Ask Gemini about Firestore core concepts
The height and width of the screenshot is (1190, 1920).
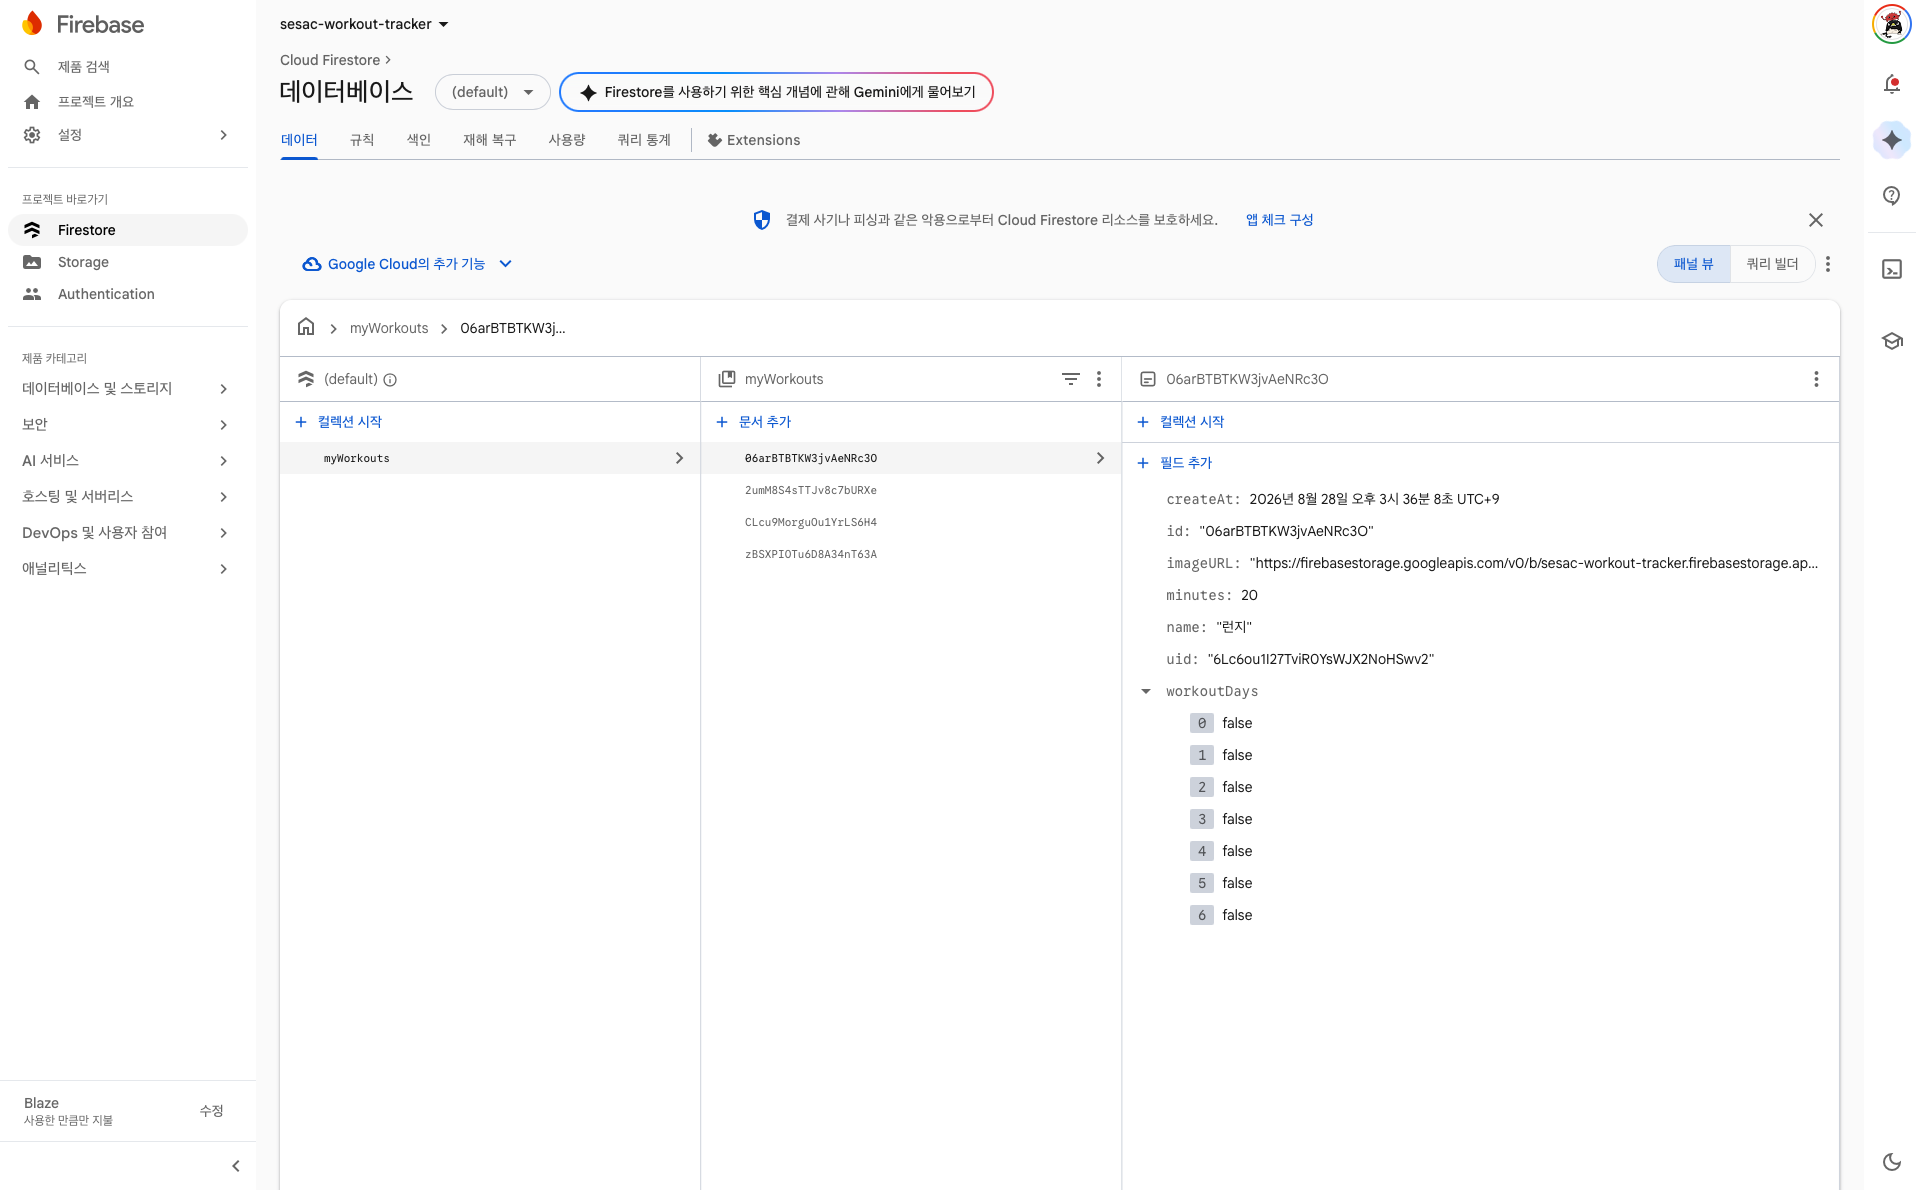tap(776, 92)
